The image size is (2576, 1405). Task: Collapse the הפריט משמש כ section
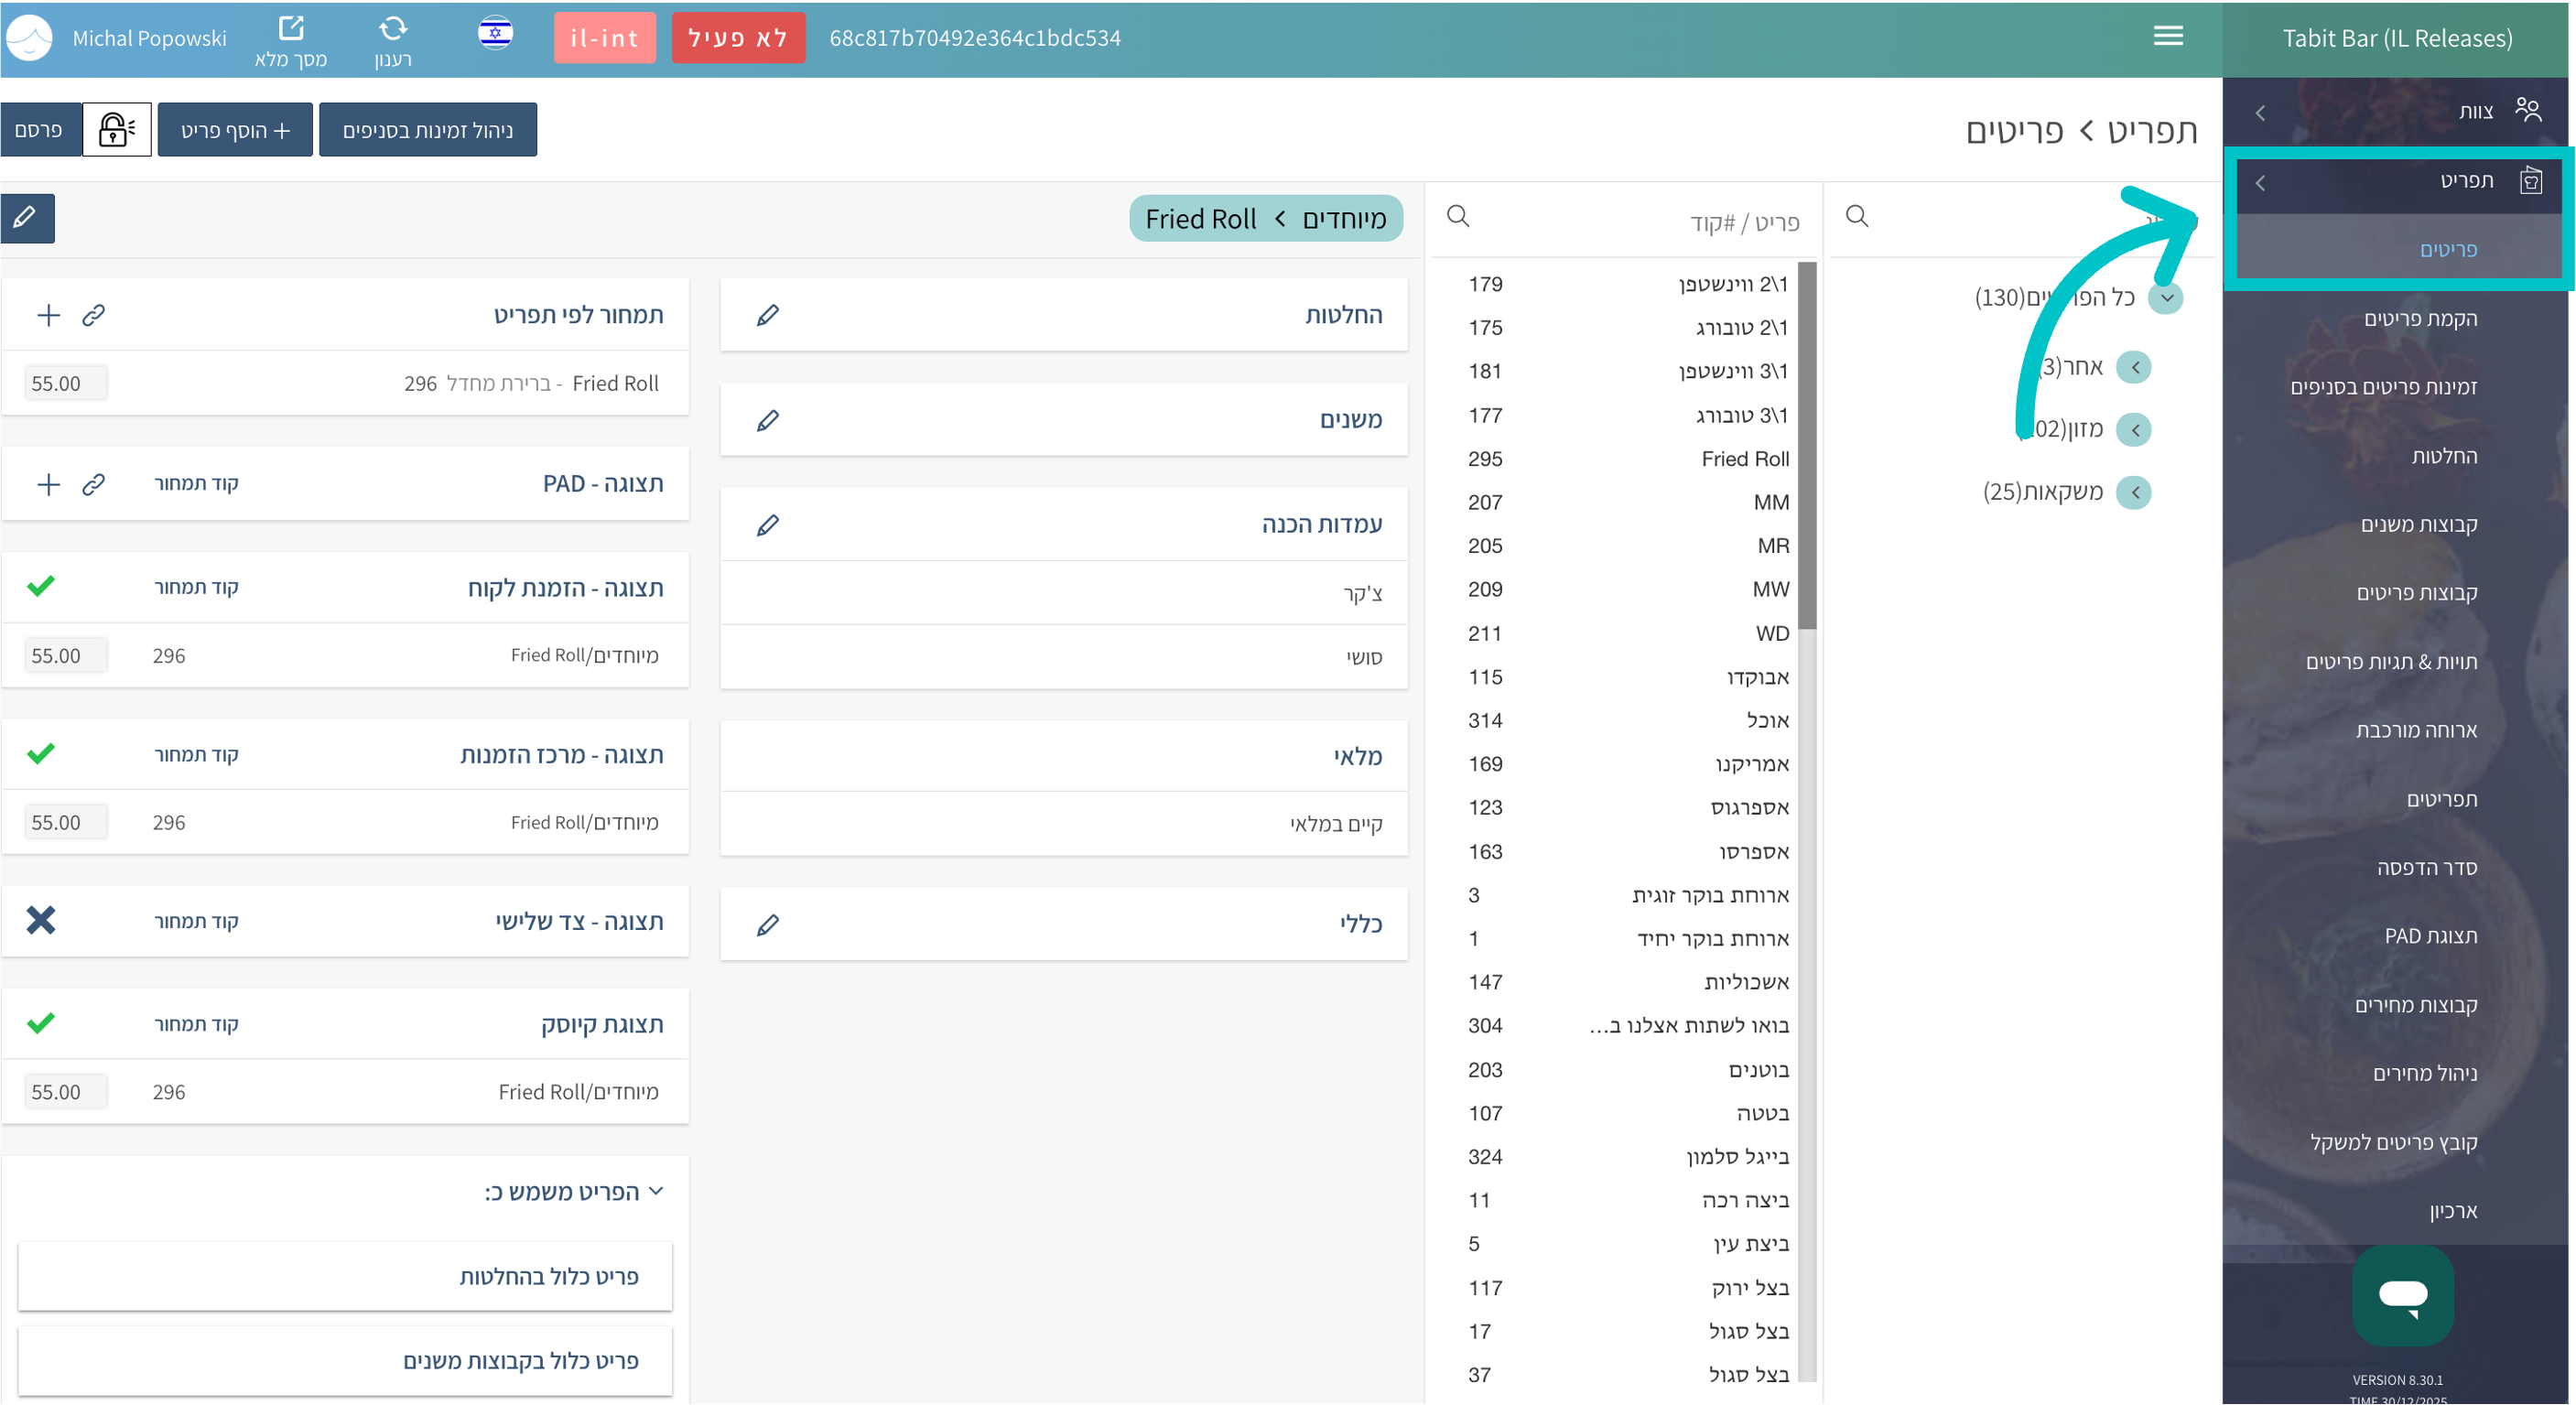656,1191
